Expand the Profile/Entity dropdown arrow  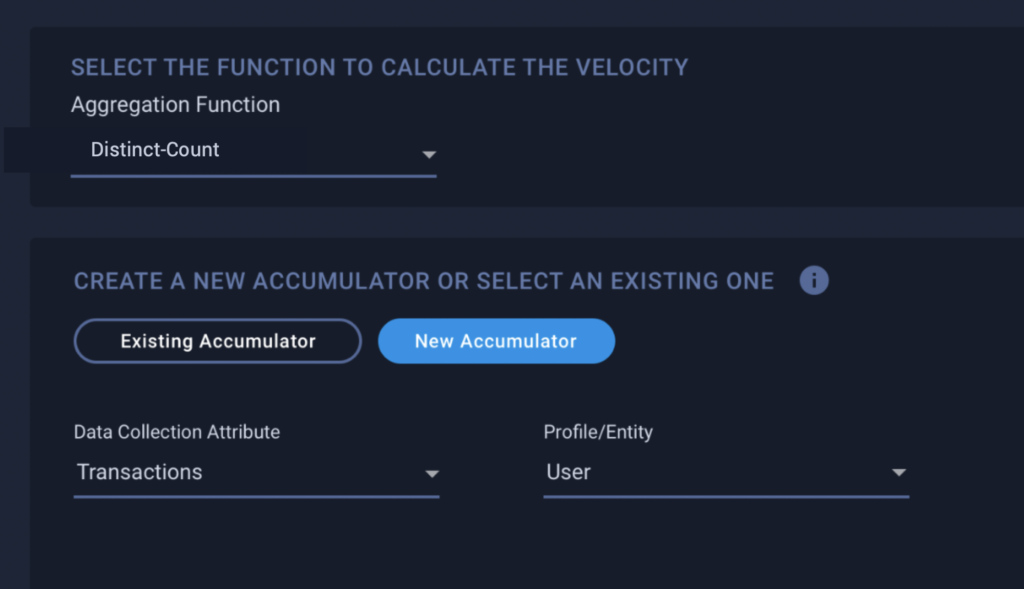(899, 472)
